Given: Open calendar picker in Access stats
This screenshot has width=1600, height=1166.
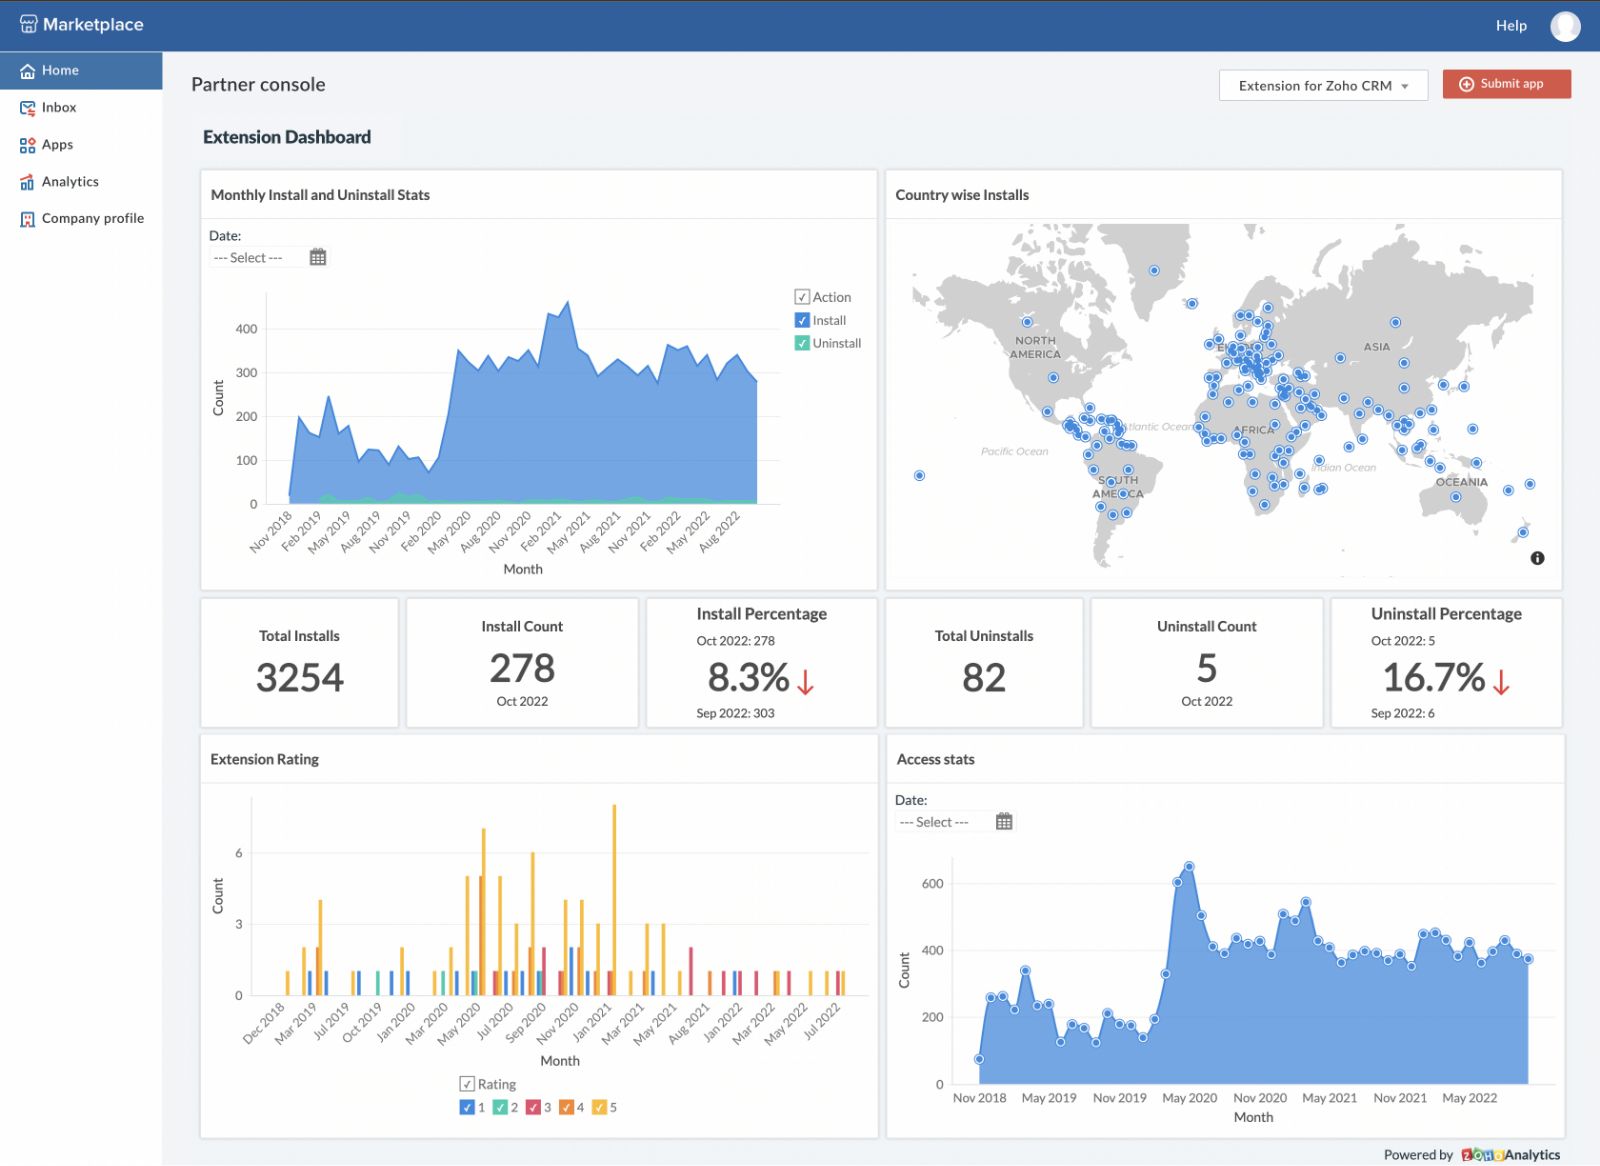Looking at the screenshot, I should (1004, 821).
